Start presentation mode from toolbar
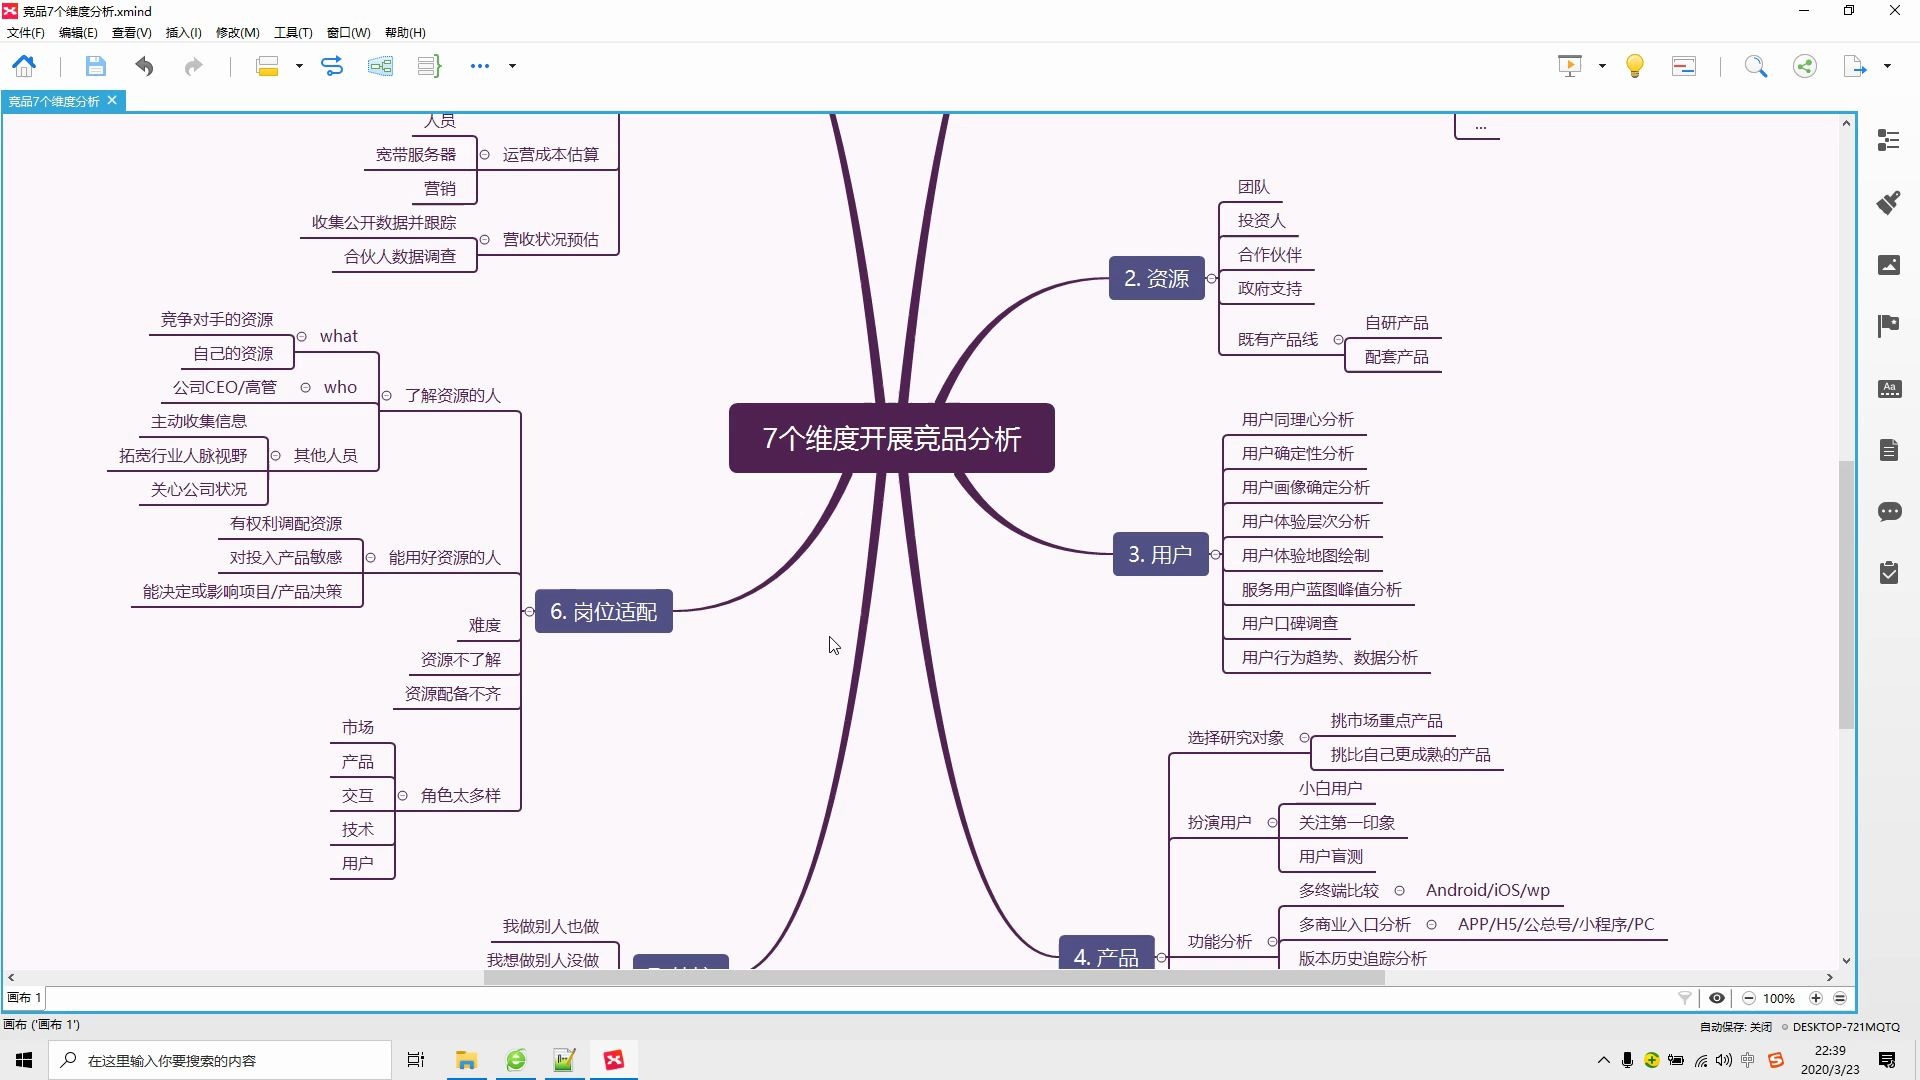This screenshot has height=1080, width=1920. (1570, 66)
